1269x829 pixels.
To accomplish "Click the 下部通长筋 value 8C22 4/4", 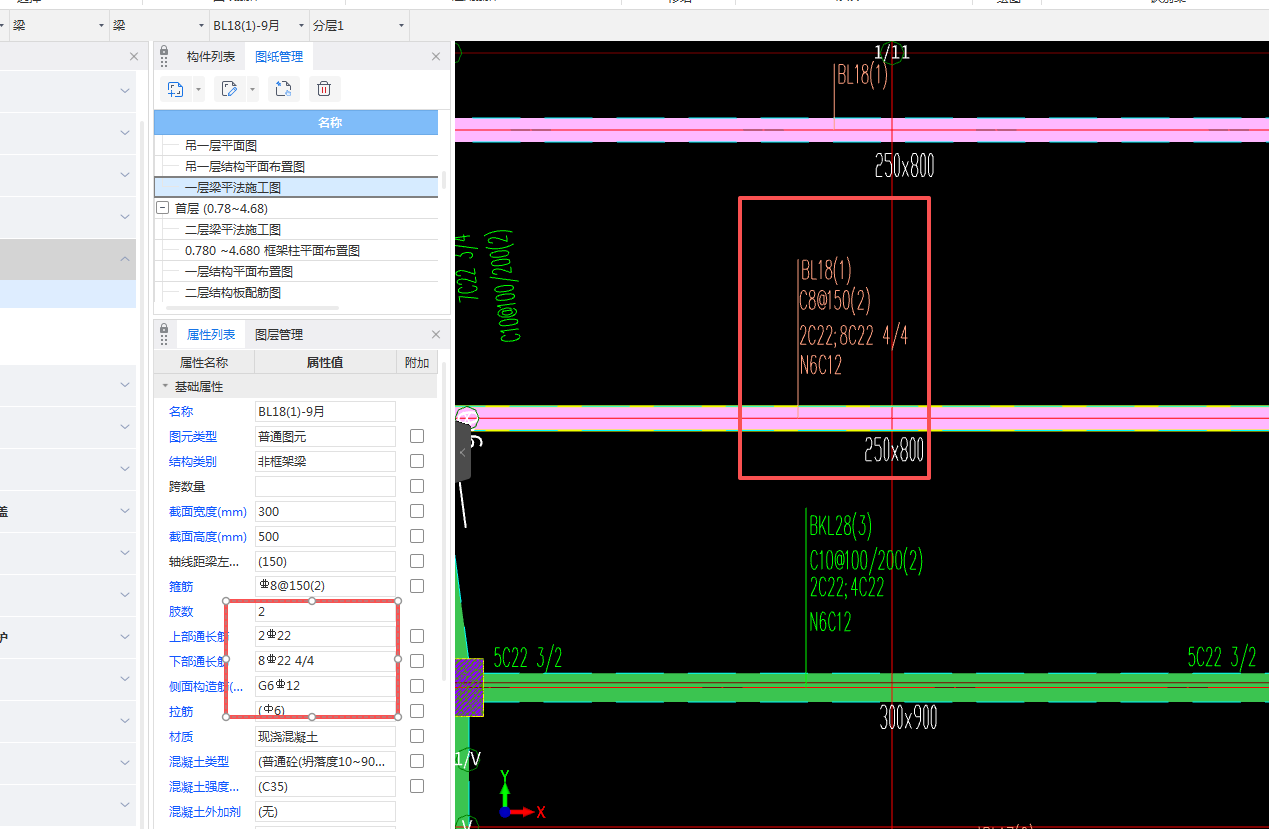I will click(x=325, y=661).
